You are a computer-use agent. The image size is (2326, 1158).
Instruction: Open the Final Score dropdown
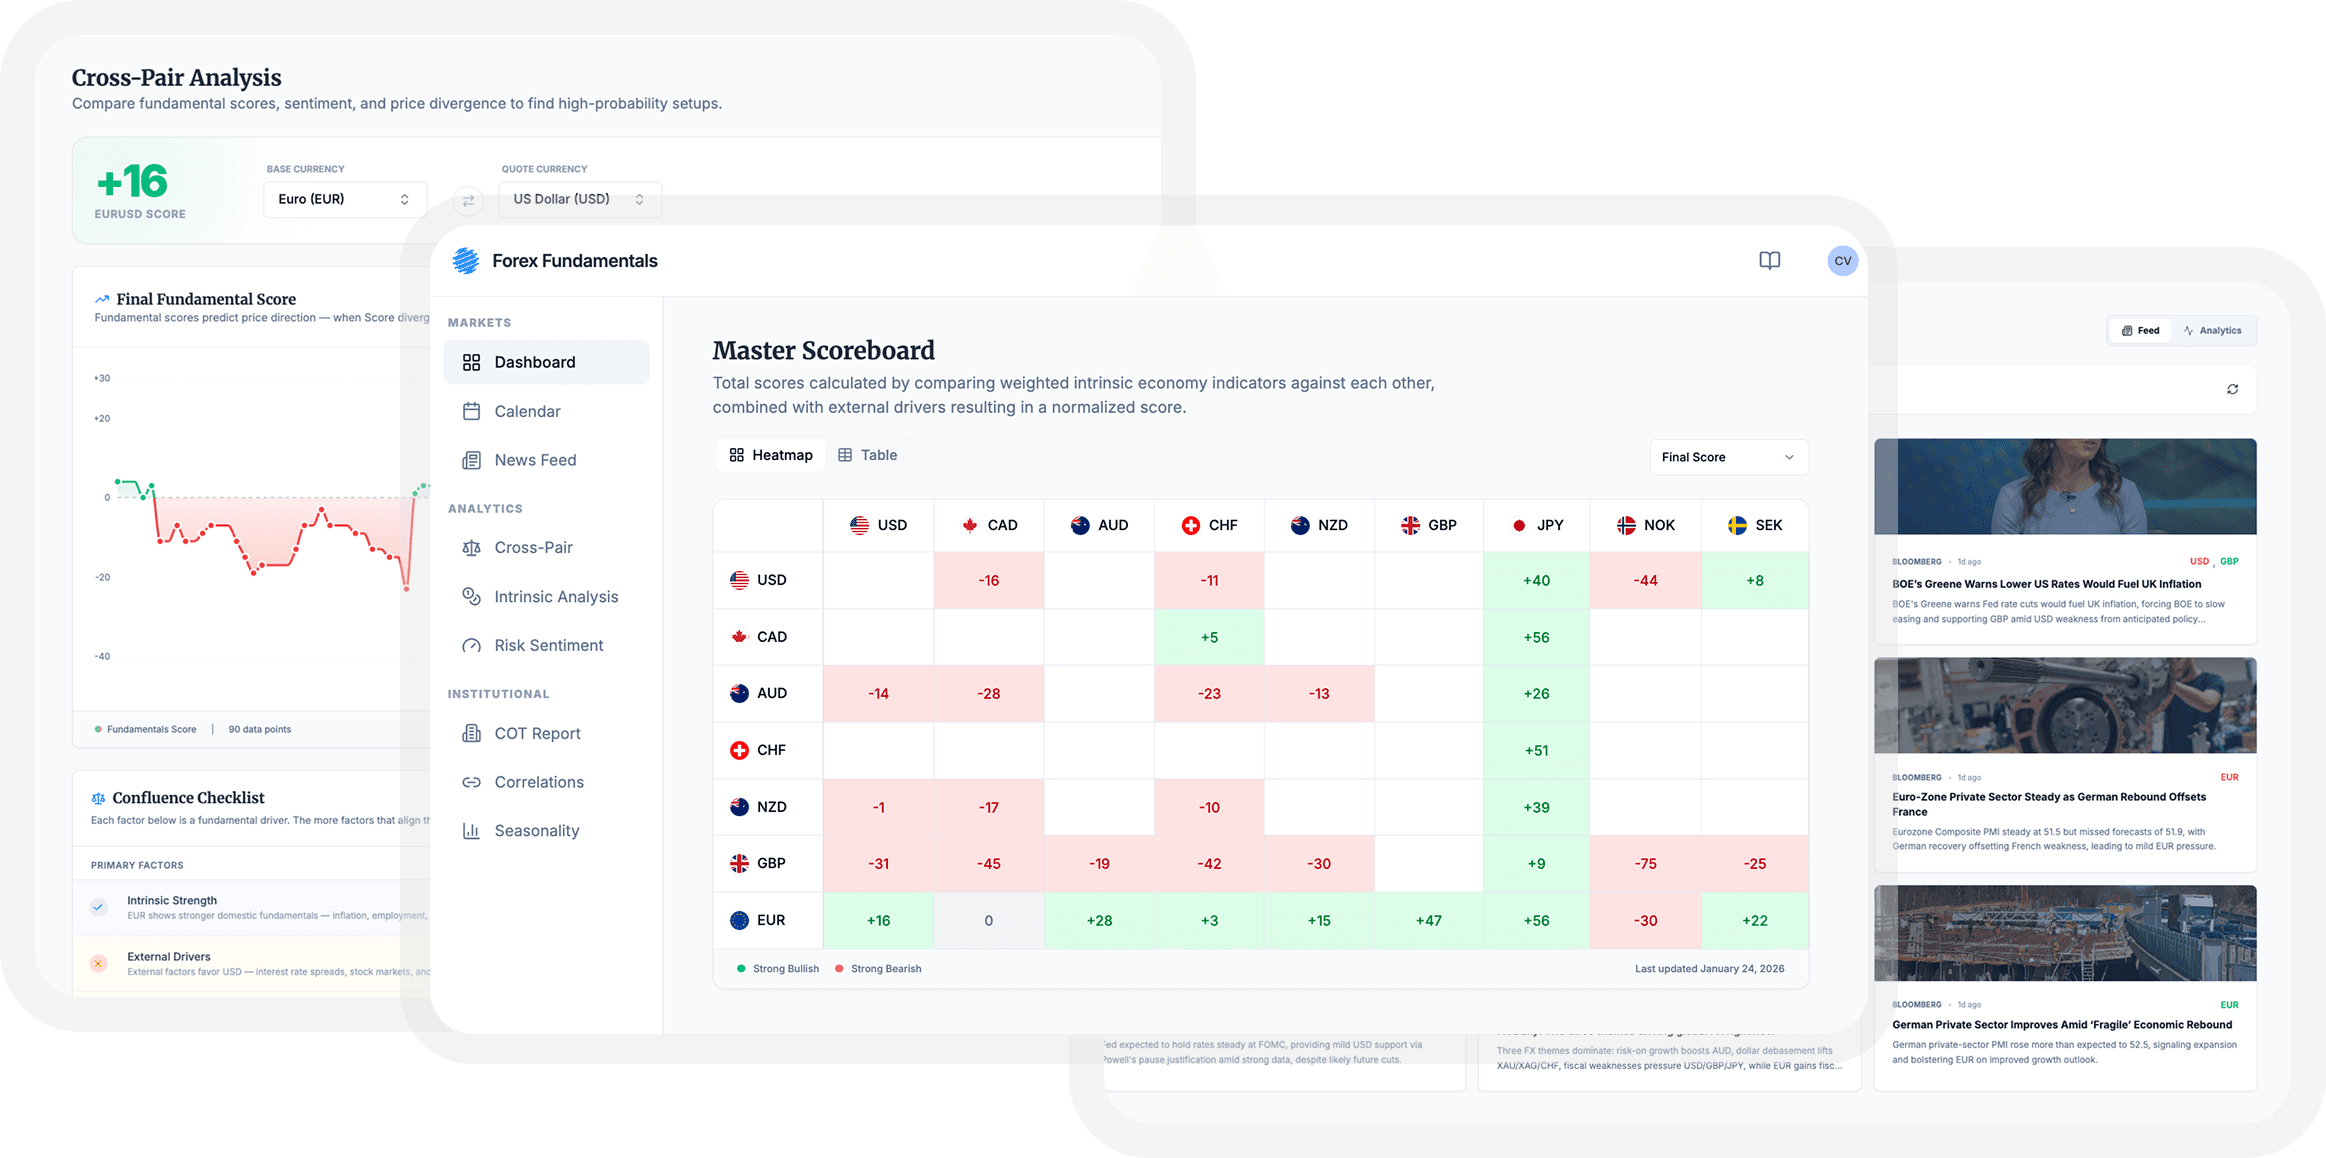[1728, 457]
